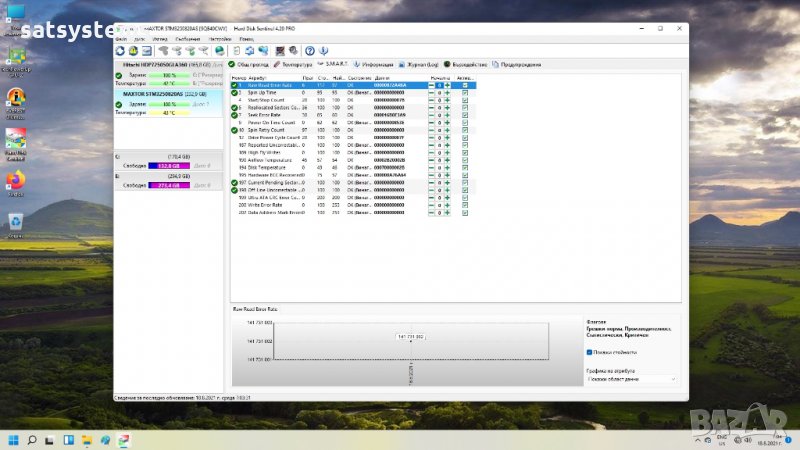
Task: Click the refresh disk info toolbar icon
Action: 120,50
